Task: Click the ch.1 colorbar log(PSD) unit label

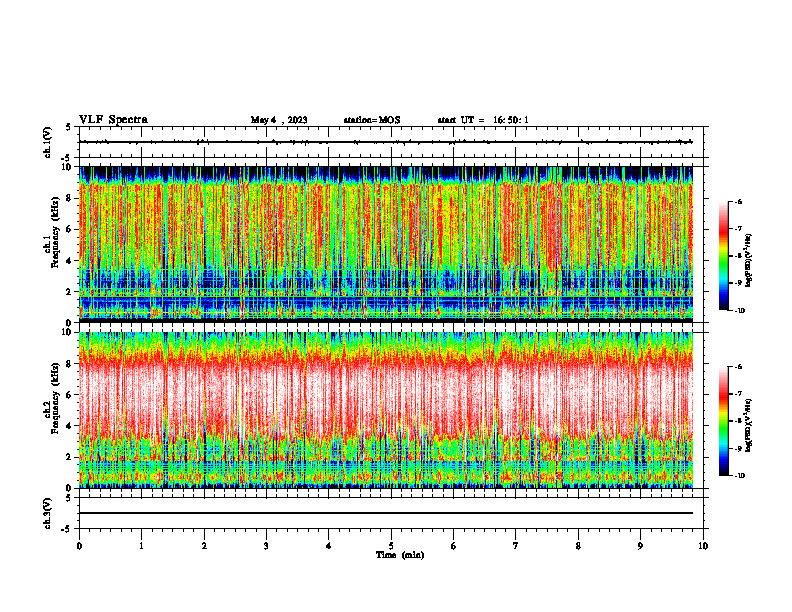Action: [x=748, y=260]
